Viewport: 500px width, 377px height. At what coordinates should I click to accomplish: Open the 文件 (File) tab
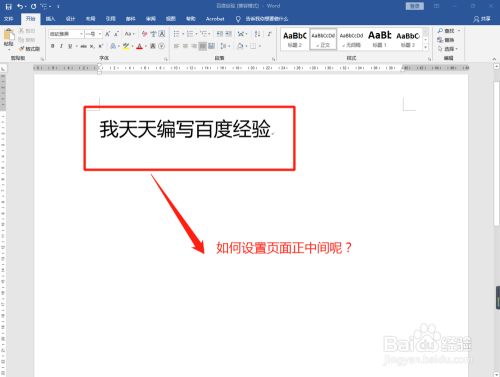9,19
